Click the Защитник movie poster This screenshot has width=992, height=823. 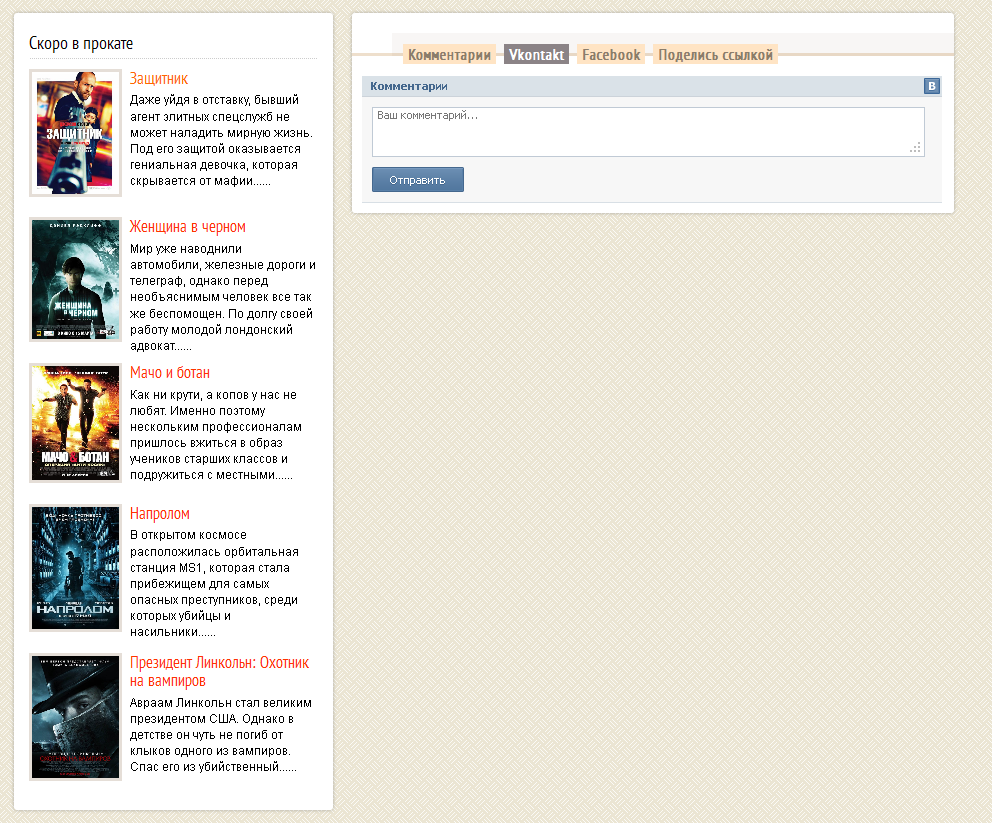point(75,133)
